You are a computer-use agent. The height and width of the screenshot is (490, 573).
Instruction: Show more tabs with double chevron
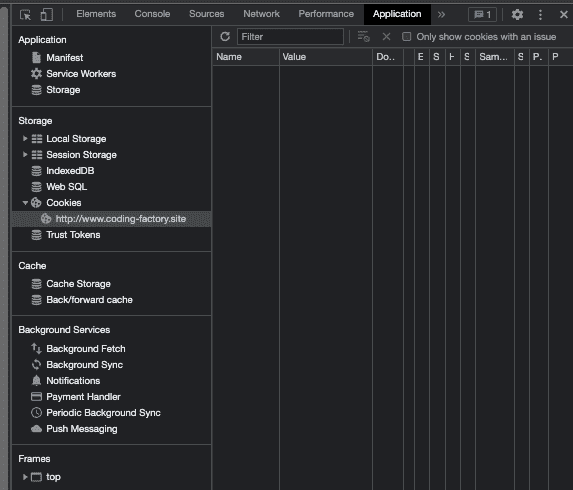[441, 15]
